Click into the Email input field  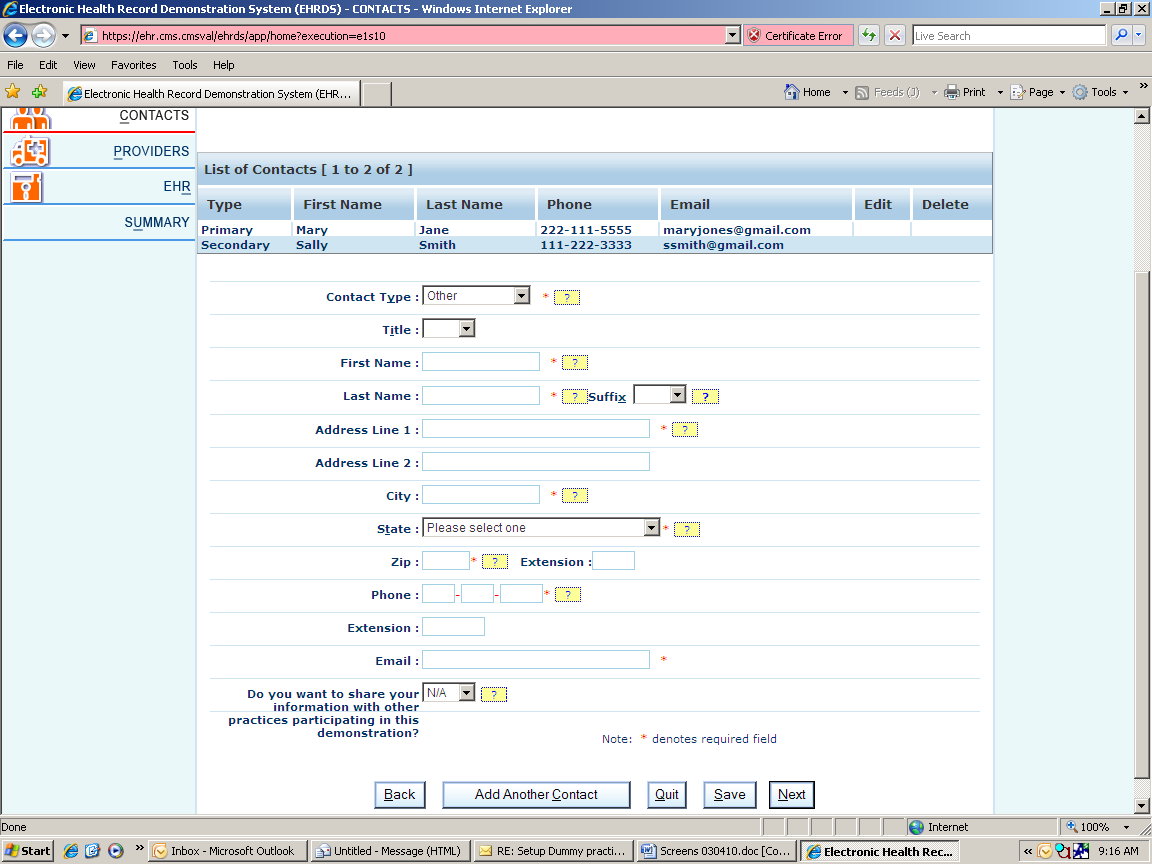[x=536, y=659]
